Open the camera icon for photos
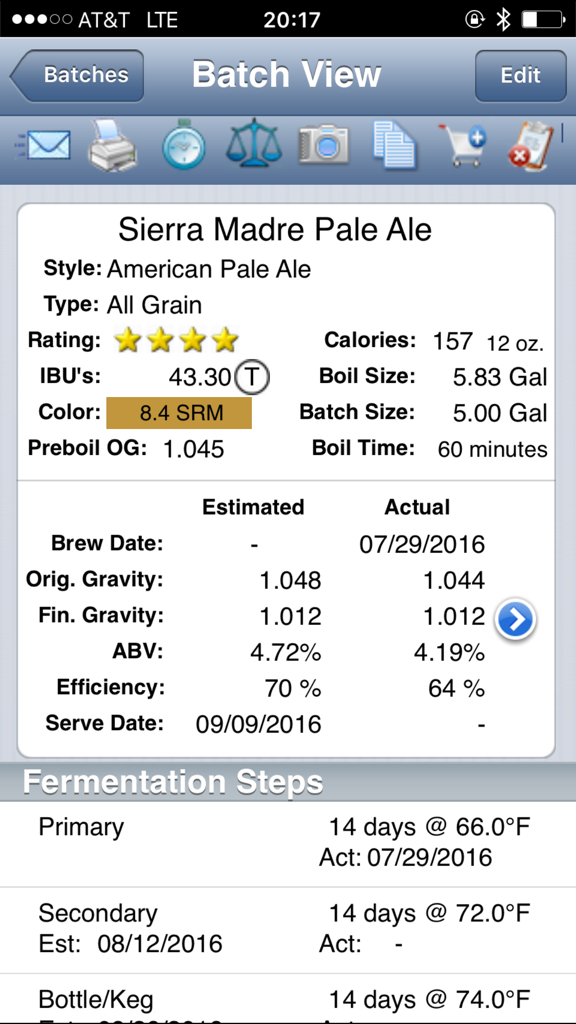The height and width of the screenshot is (1024, 576). [324, 144]
